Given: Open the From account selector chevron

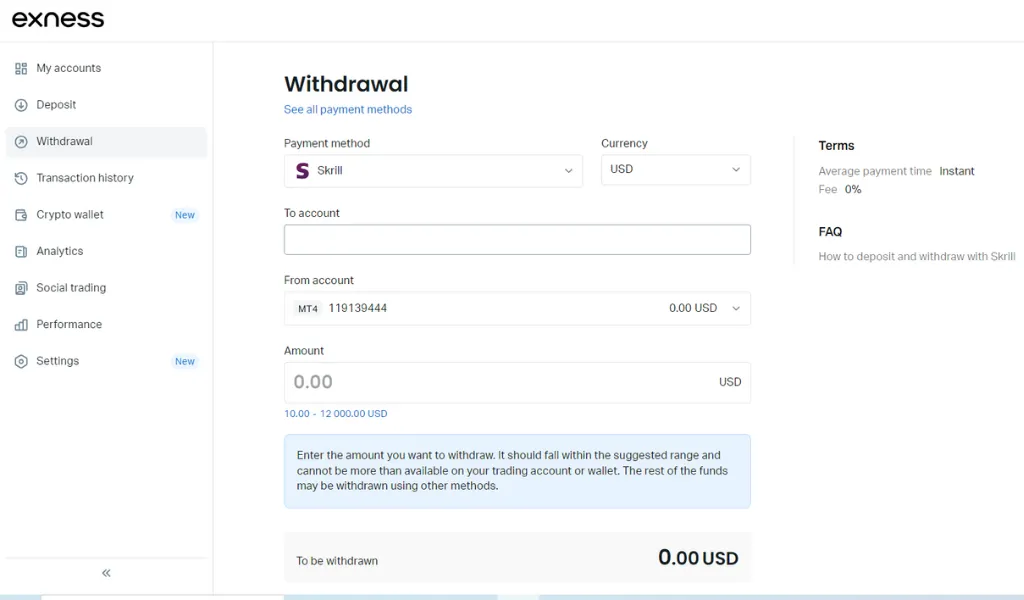Looking at the screenshot, I should point(735,308).
